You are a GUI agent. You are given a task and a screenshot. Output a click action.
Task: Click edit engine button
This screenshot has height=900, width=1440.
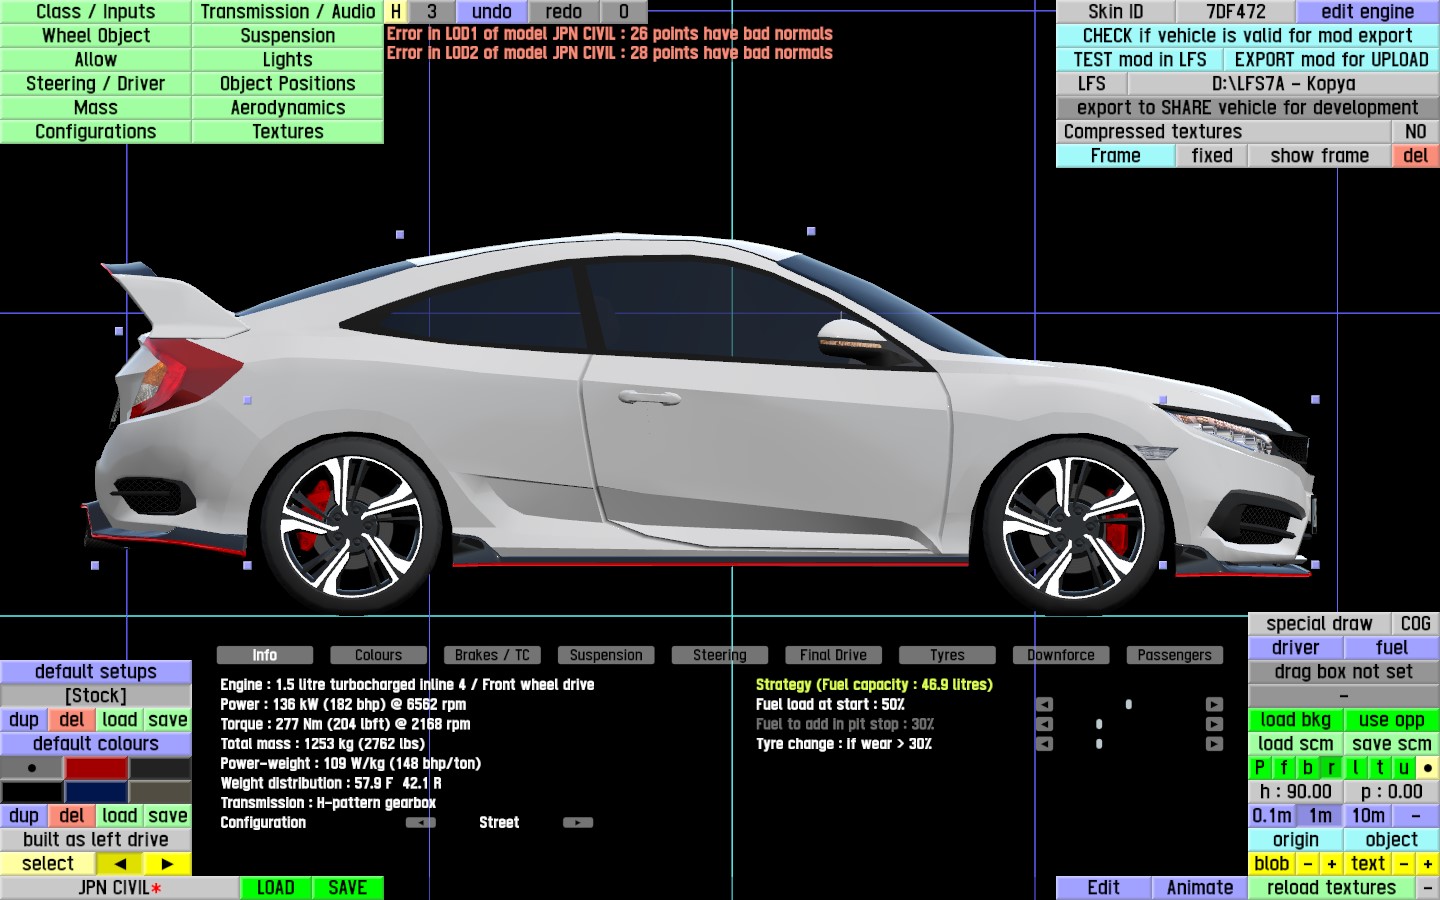1368,12
